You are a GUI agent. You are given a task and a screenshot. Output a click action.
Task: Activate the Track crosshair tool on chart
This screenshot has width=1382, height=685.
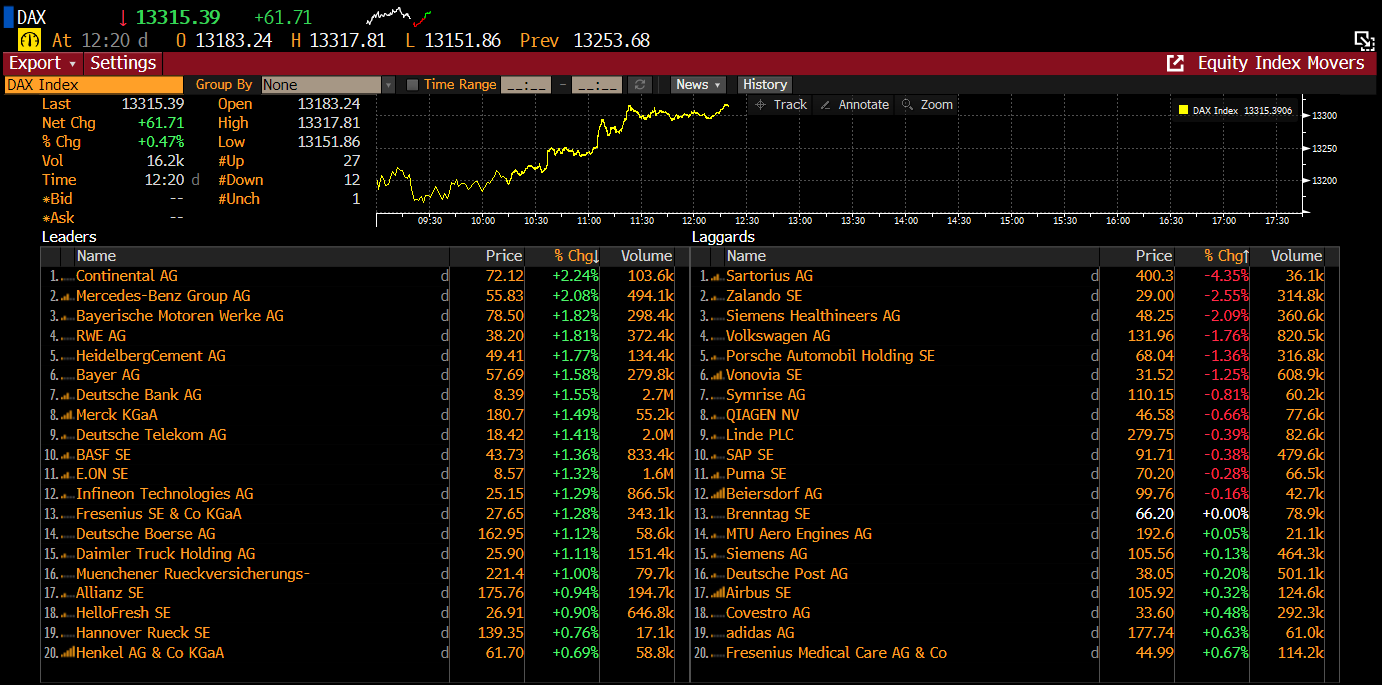pyautogui.click(x=780, y=105)
